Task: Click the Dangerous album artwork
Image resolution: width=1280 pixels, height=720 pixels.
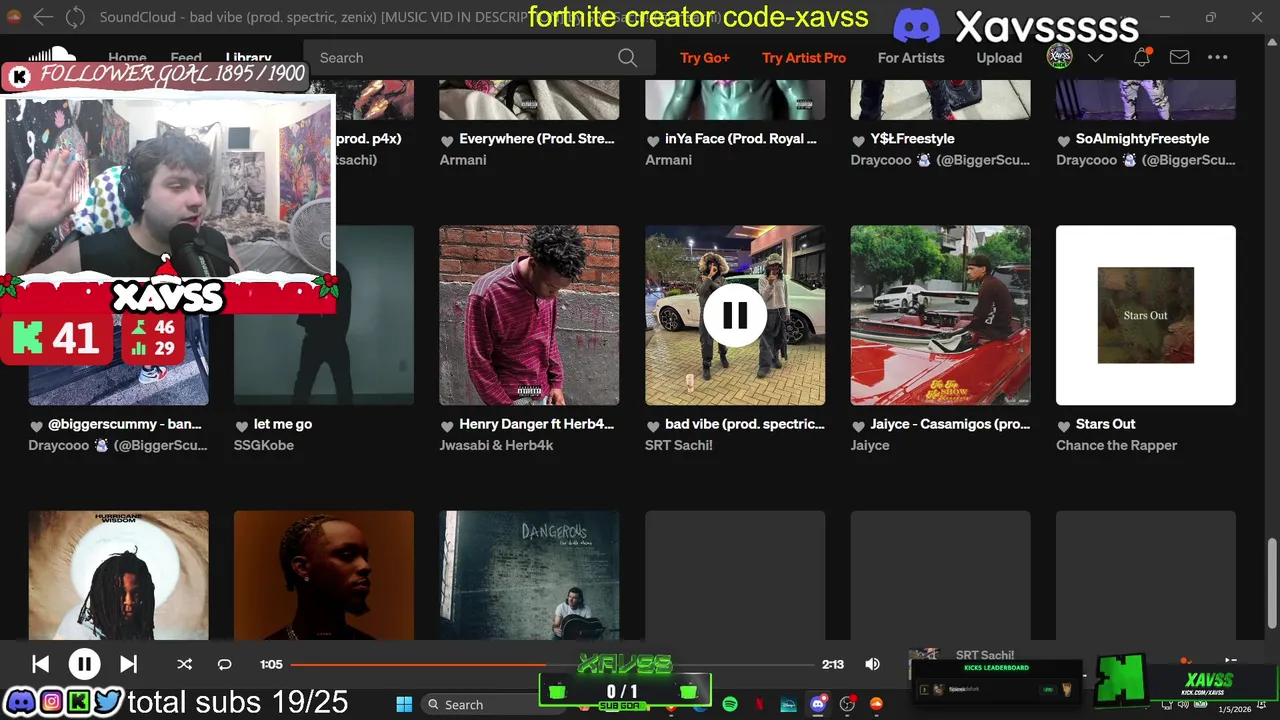Action: (529, 575)
